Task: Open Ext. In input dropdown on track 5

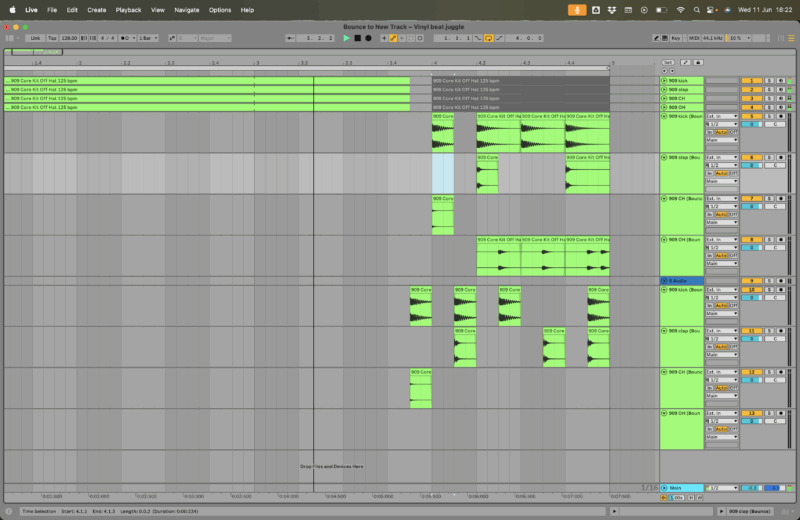Action: click(x=722, y=116)
